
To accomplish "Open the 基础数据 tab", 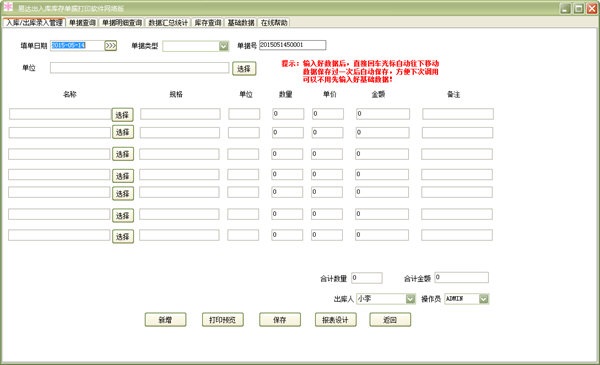I will 241,23.
